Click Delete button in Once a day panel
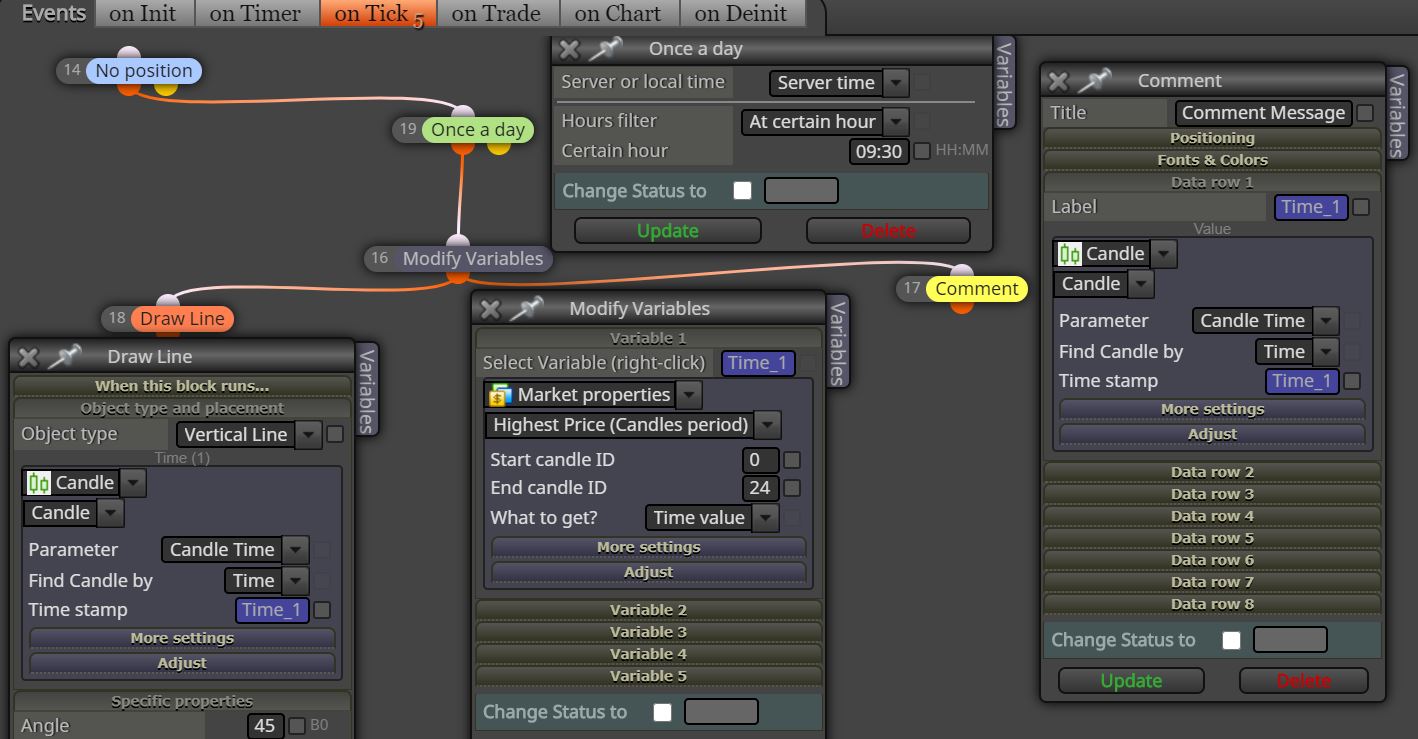This screenshot has width=1418, height=739. [x=888, y=231]
